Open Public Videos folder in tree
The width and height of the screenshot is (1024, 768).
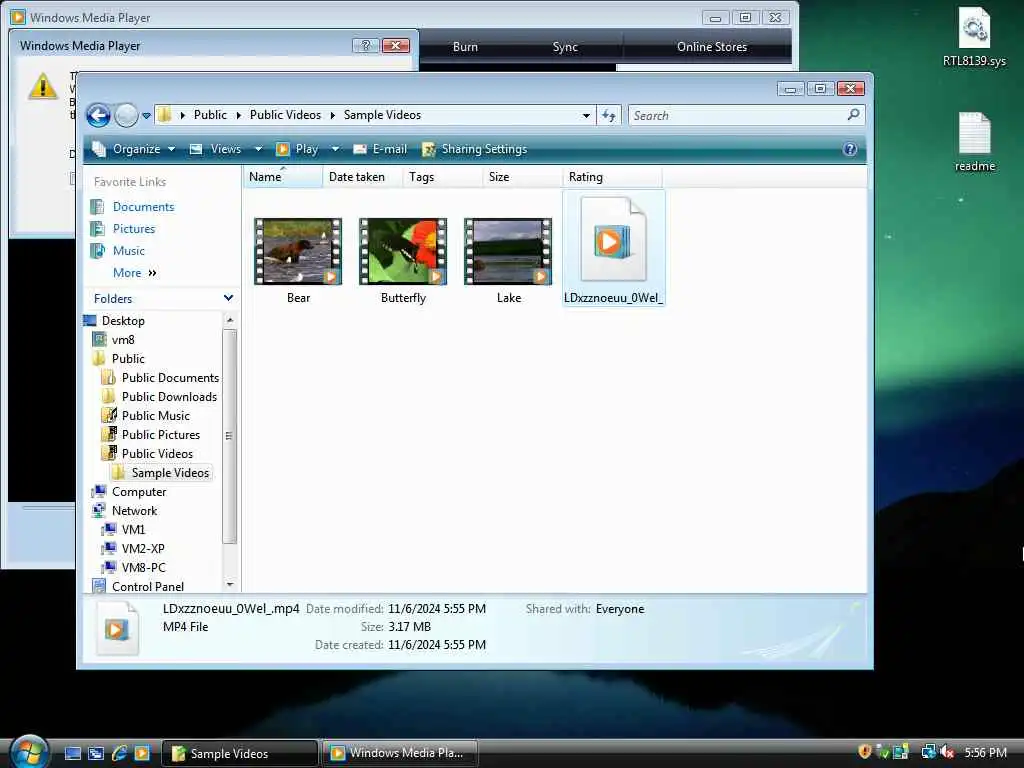(x=157, y=453)
